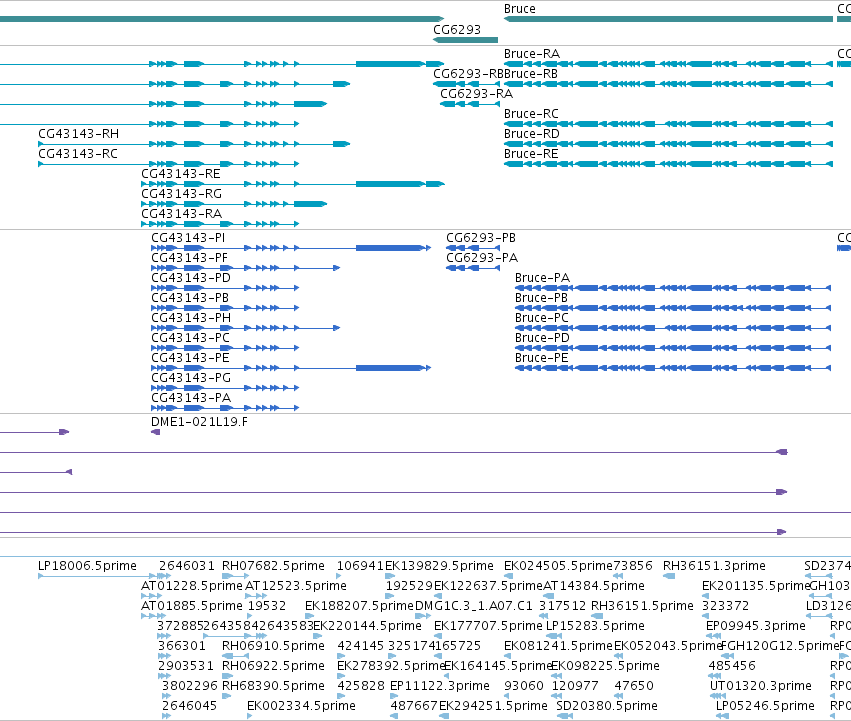Click the CG6293-RB transcript label
The height and width of the screenshot is (721, 851).
[468, 74]
